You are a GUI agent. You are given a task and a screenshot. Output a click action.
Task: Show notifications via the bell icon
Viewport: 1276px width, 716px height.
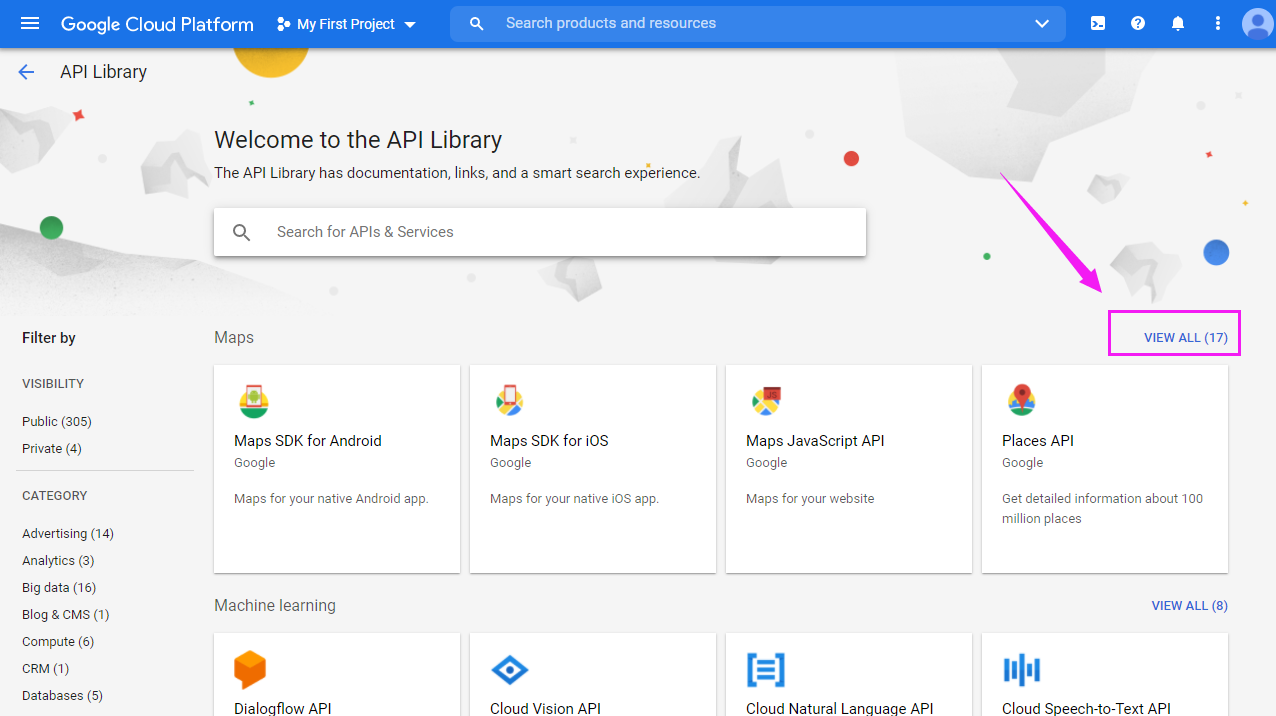pyautogui.click(x=1178, y=23)
